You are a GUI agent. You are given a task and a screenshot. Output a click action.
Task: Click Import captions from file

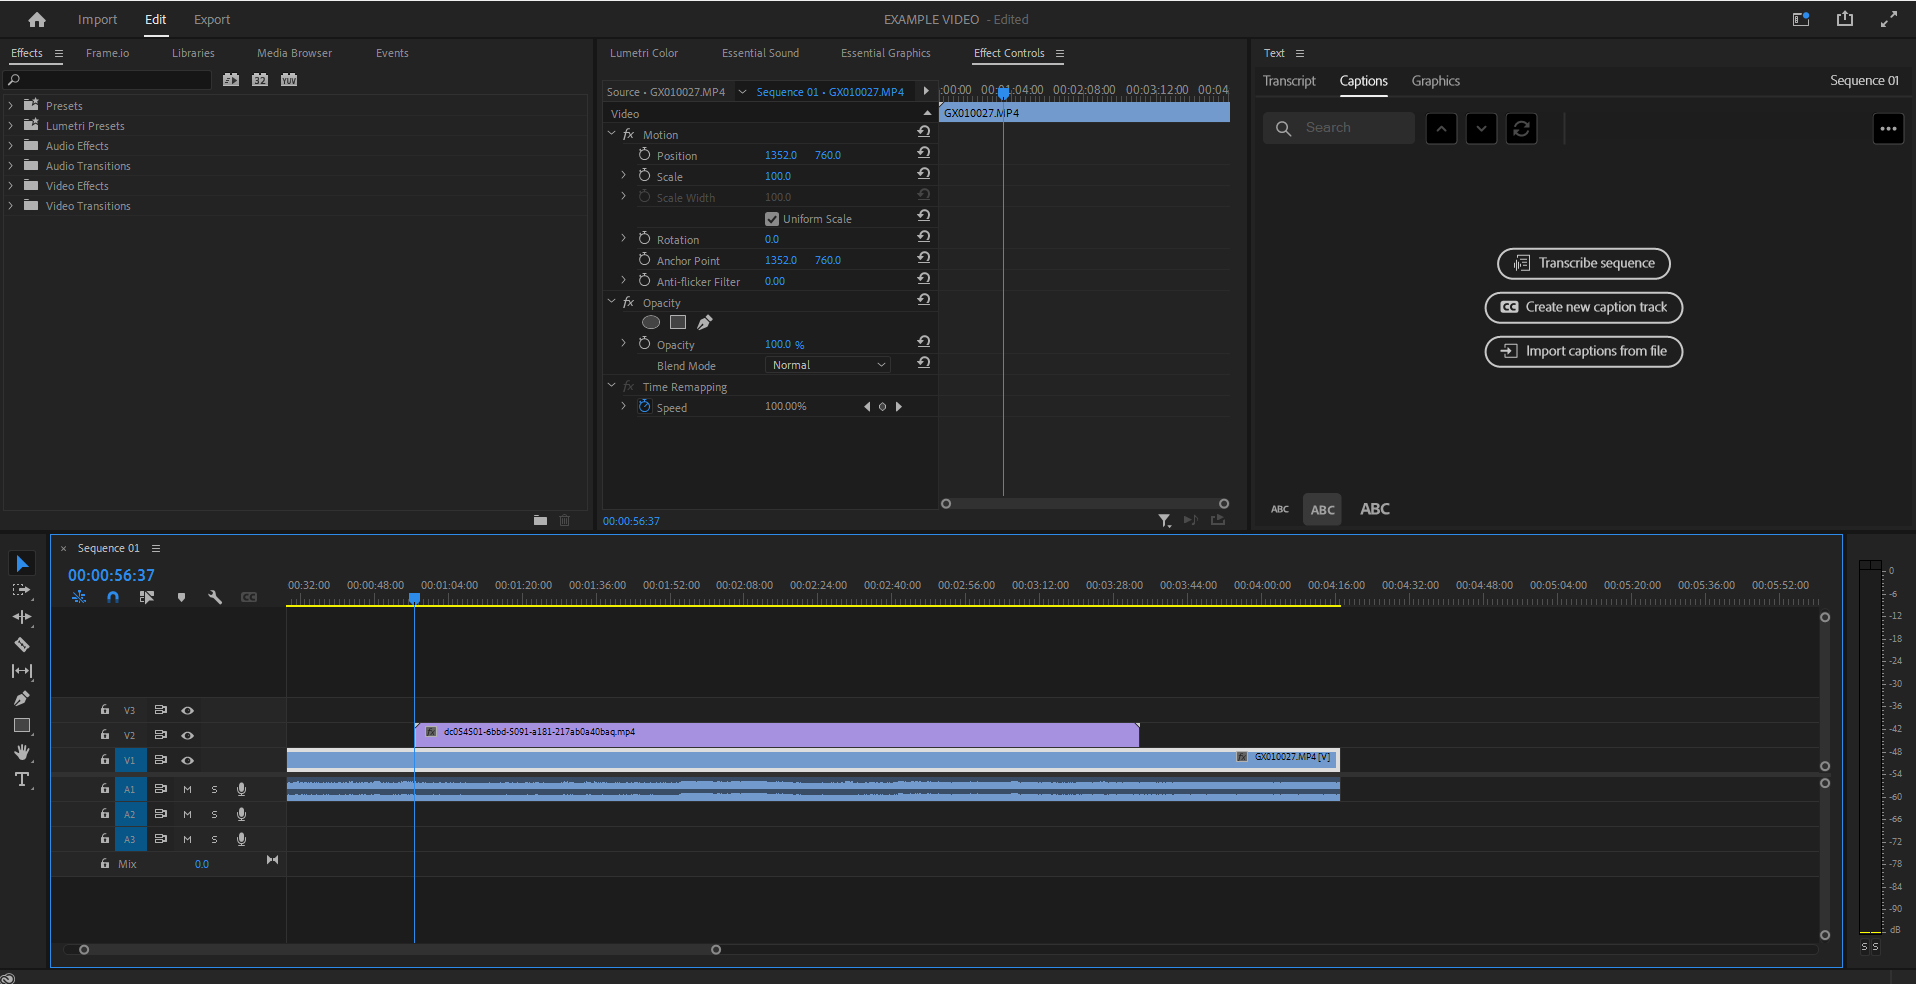pos(1583,351)
